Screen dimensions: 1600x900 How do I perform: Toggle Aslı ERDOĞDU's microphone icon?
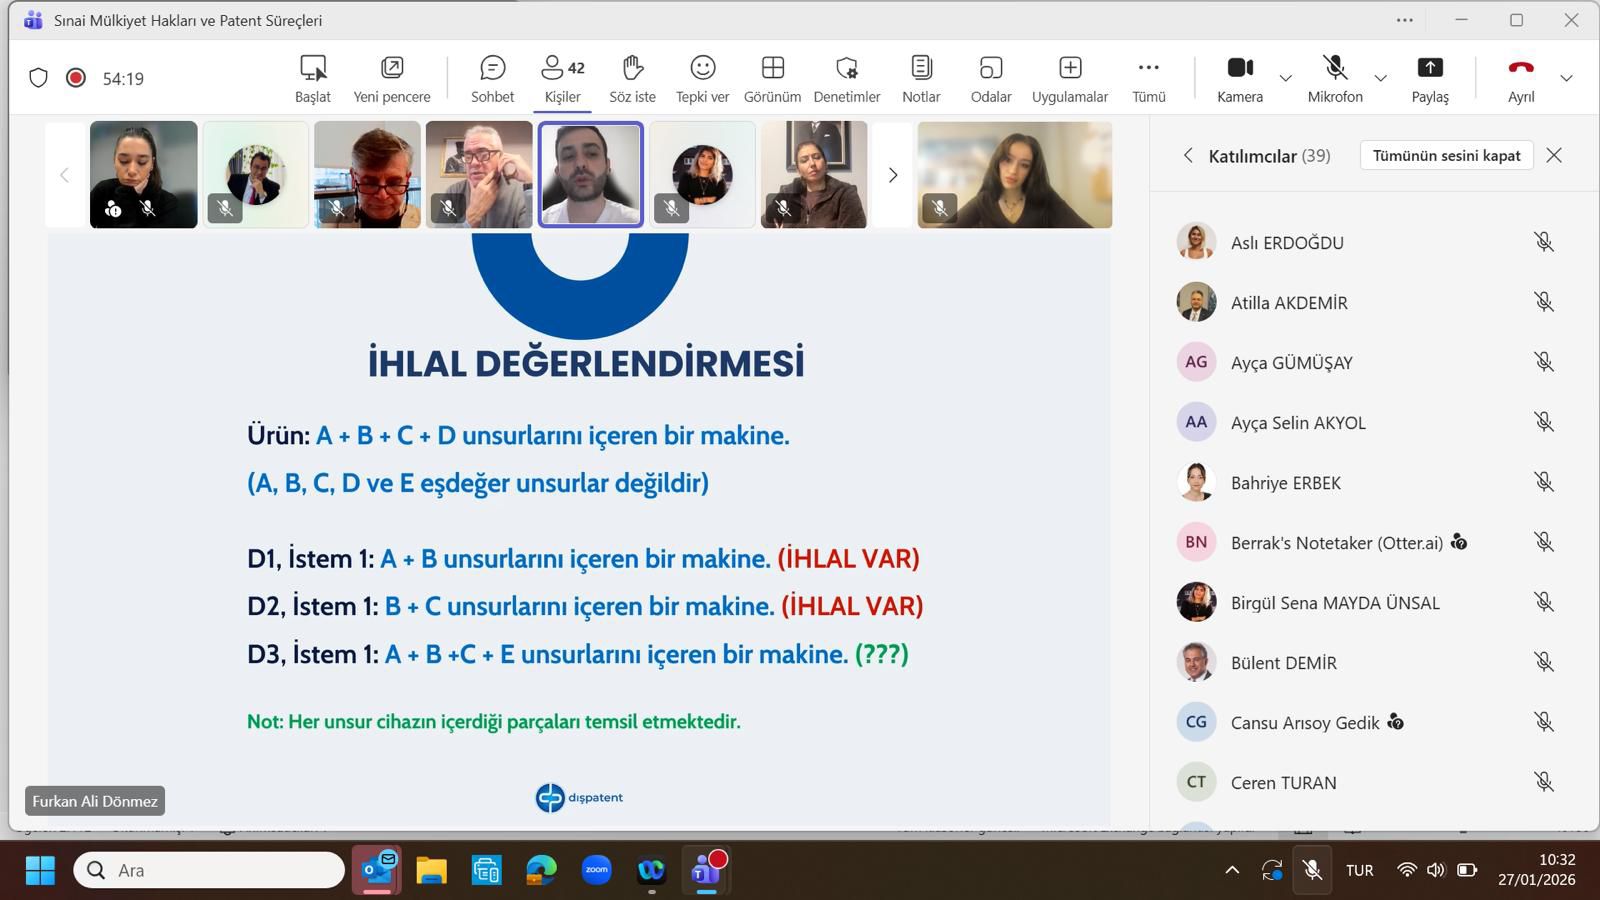[x=1544, y=242]
